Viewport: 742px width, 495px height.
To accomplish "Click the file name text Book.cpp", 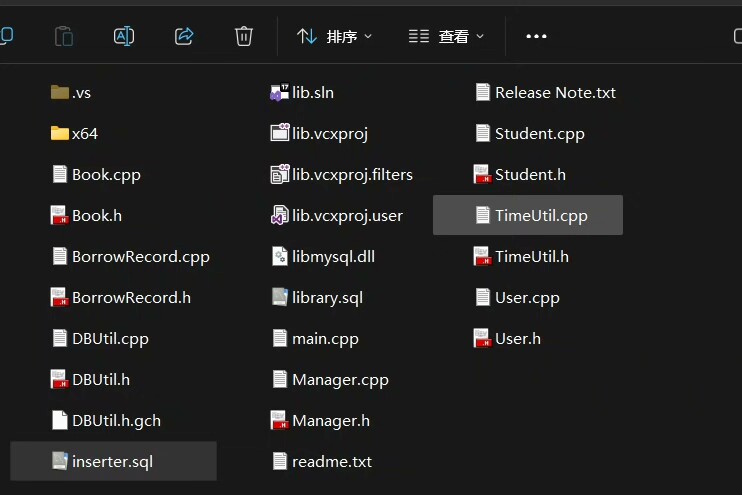I will [106, 176].
